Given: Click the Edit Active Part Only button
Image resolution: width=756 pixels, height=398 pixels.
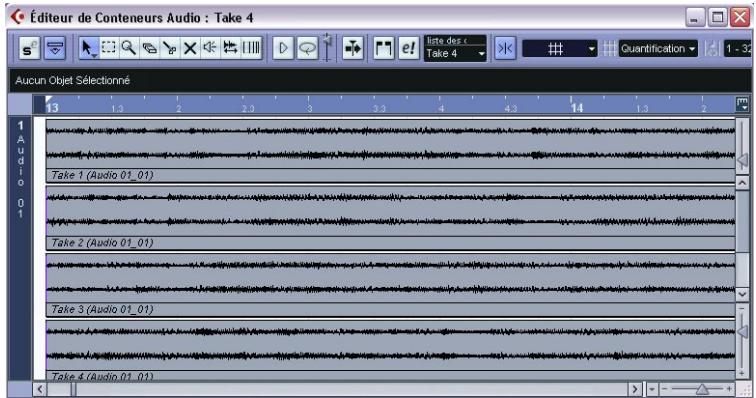Looking at the screenshot, I should [x=408, y=48].
